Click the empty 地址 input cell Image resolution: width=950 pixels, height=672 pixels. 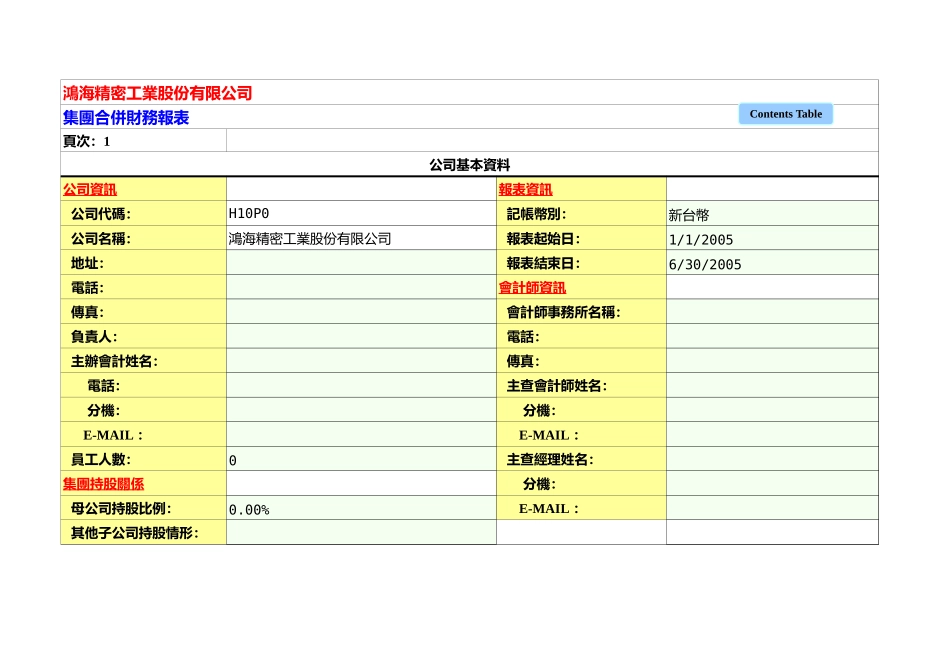(x=361, y=262)
